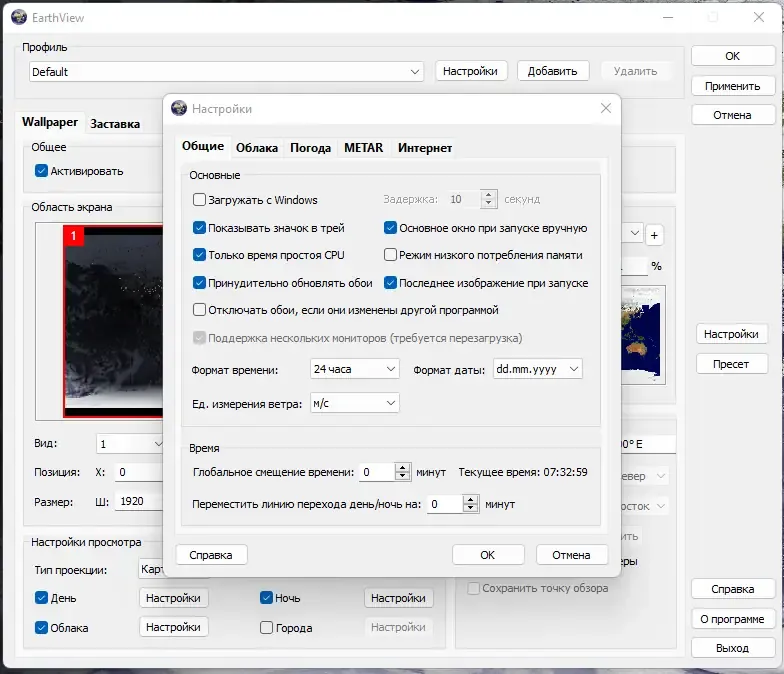
Task: Click the Применить button
Action: point(732,86)
